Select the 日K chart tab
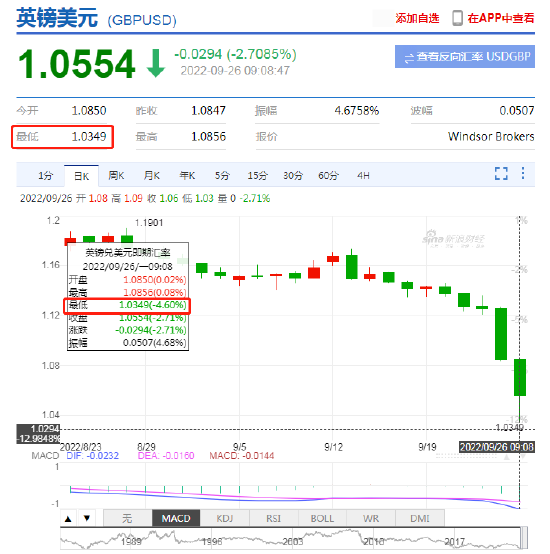The width and height of the screenshot is (550, 554). pyautogui.click(x=82, y=176)
